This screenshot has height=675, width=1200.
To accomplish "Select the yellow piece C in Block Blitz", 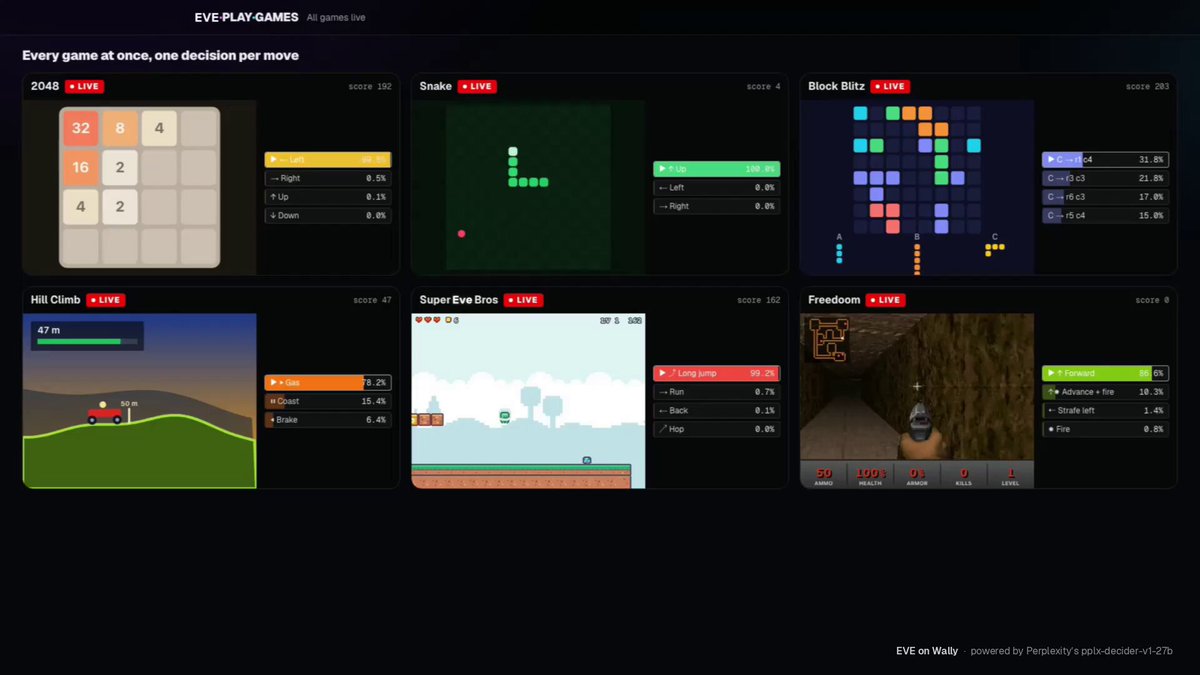I will coord(994,249).
